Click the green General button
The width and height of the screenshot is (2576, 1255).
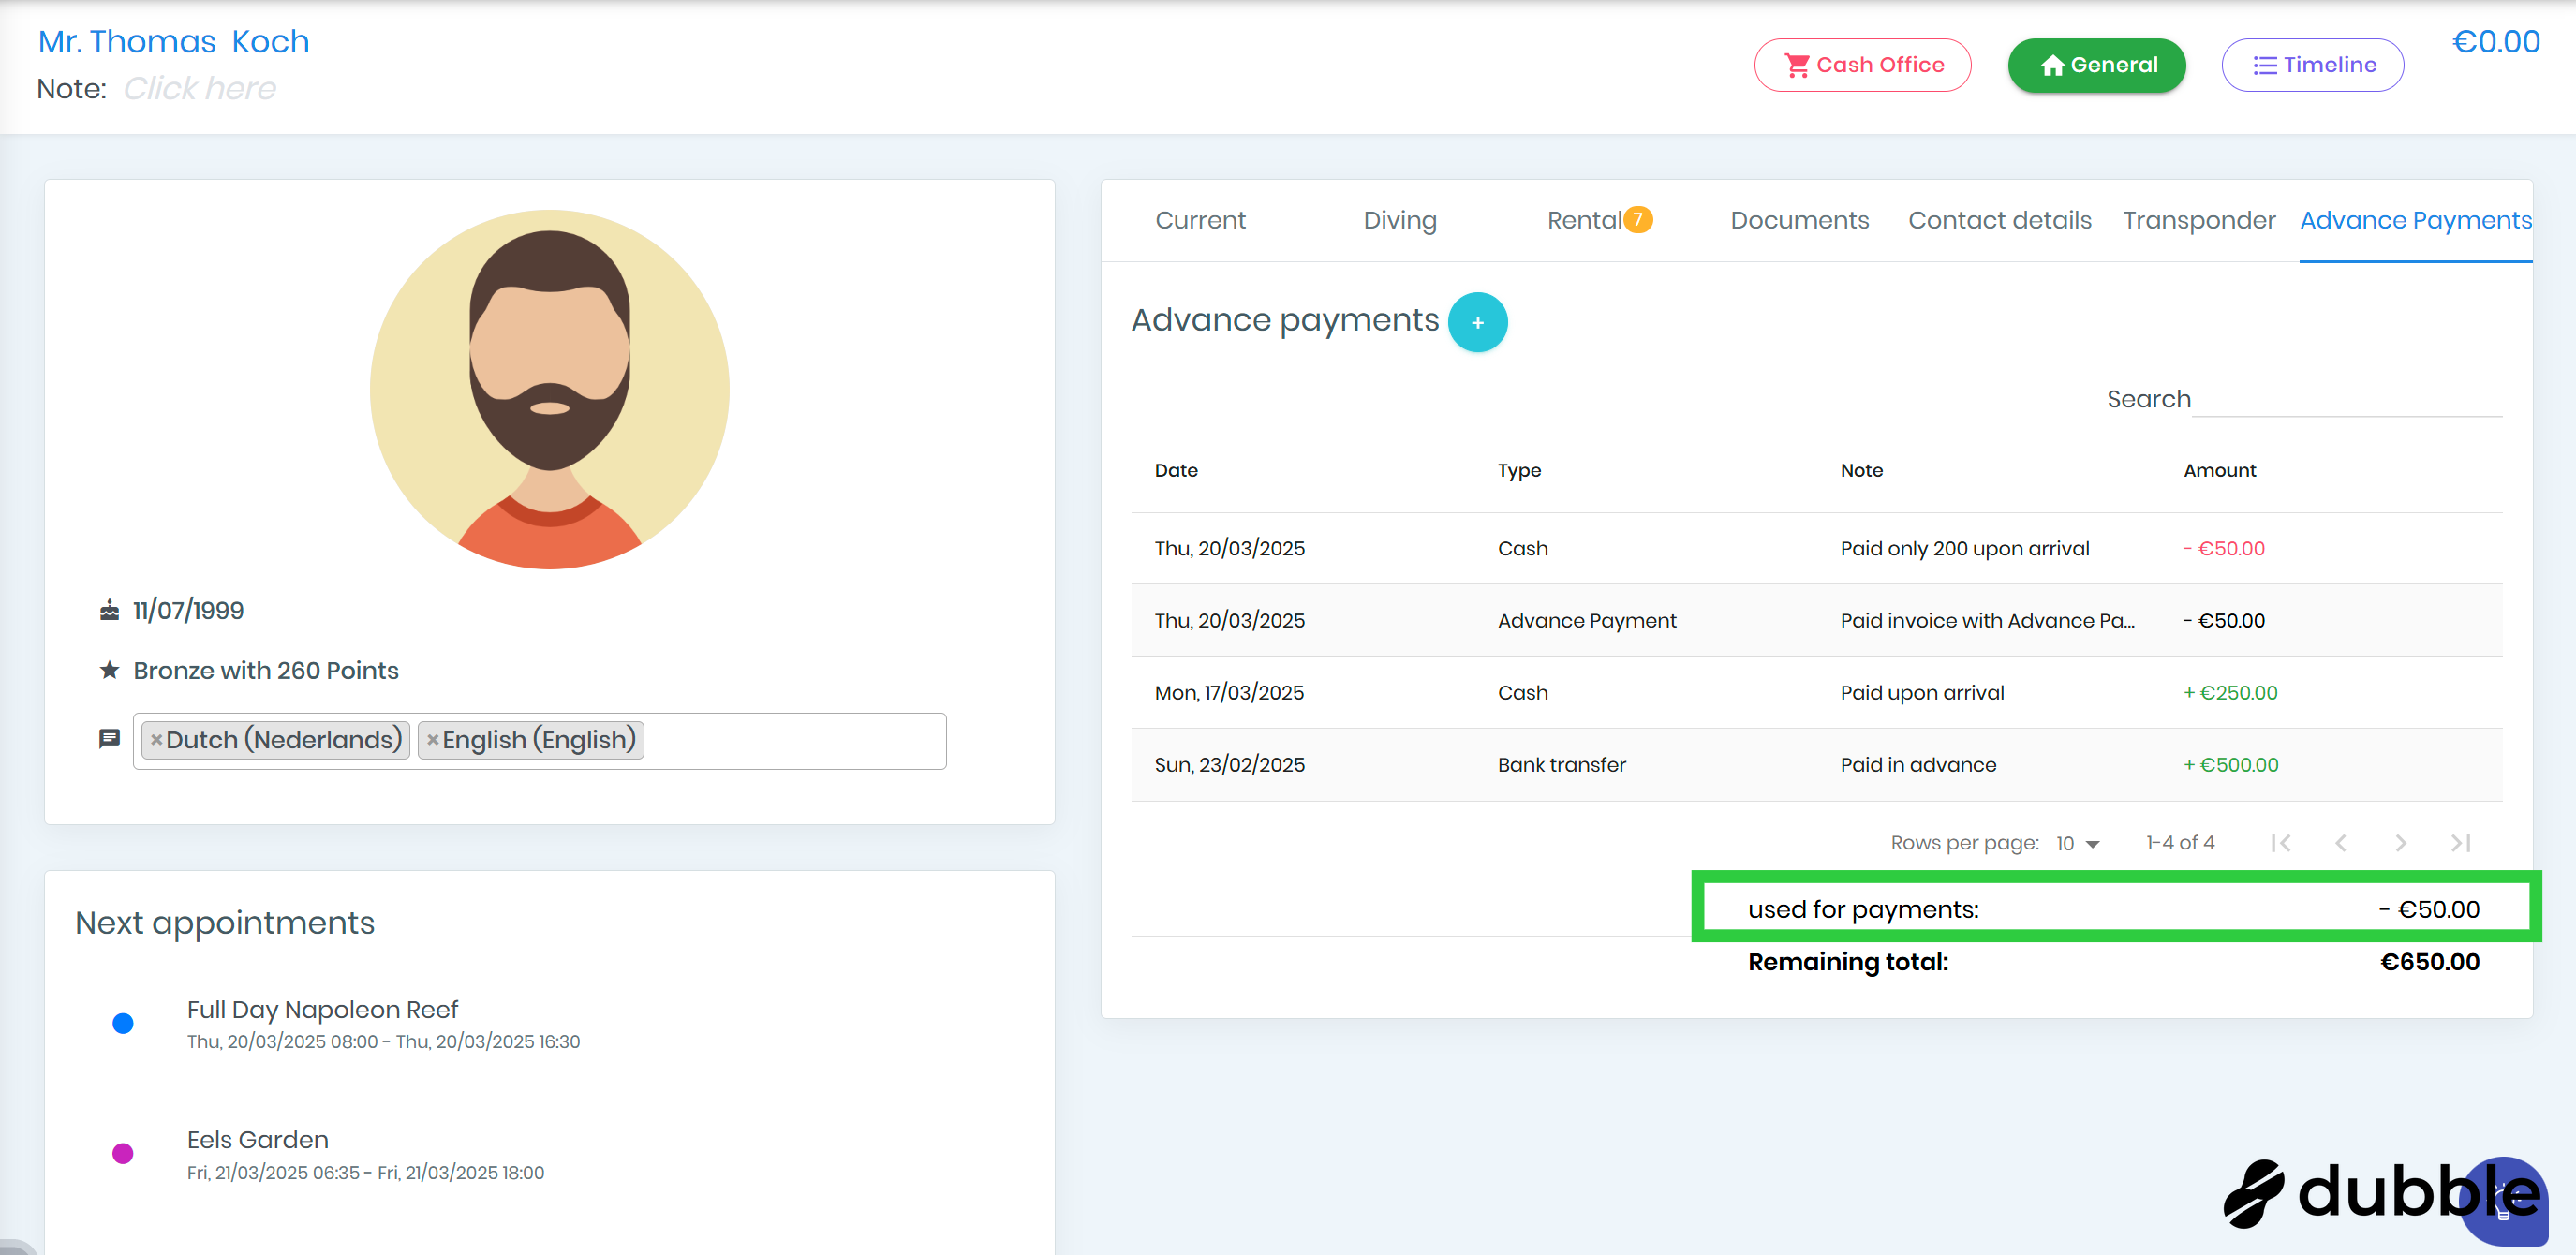pyautogui.click(x=2096, y=65)
